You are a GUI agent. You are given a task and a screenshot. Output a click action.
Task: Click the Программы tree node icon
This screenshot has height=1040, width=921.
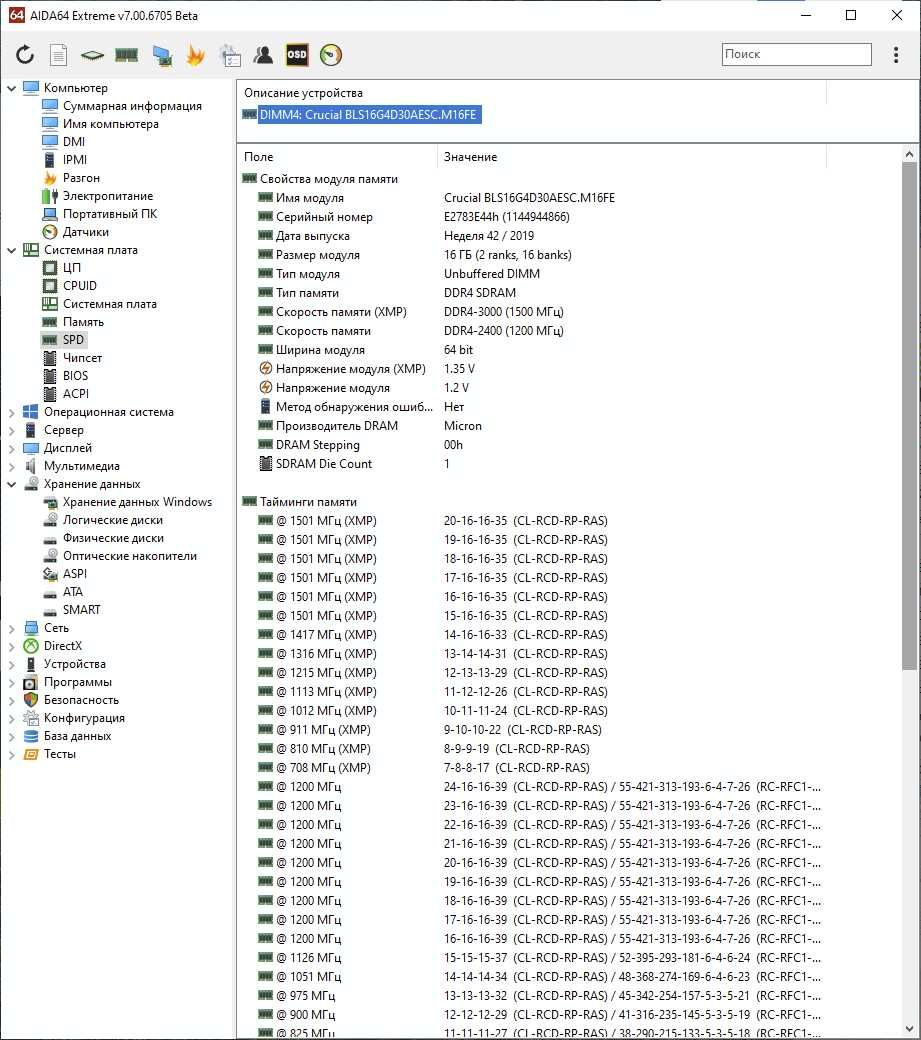click(31, 682)
